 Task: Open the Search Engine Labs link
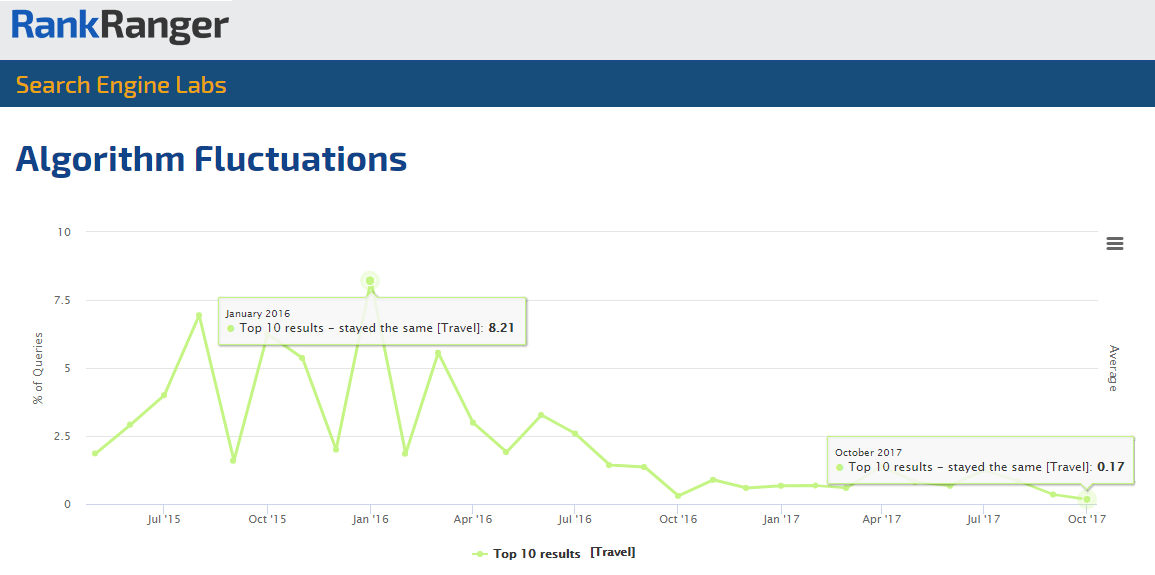[121, 85]
